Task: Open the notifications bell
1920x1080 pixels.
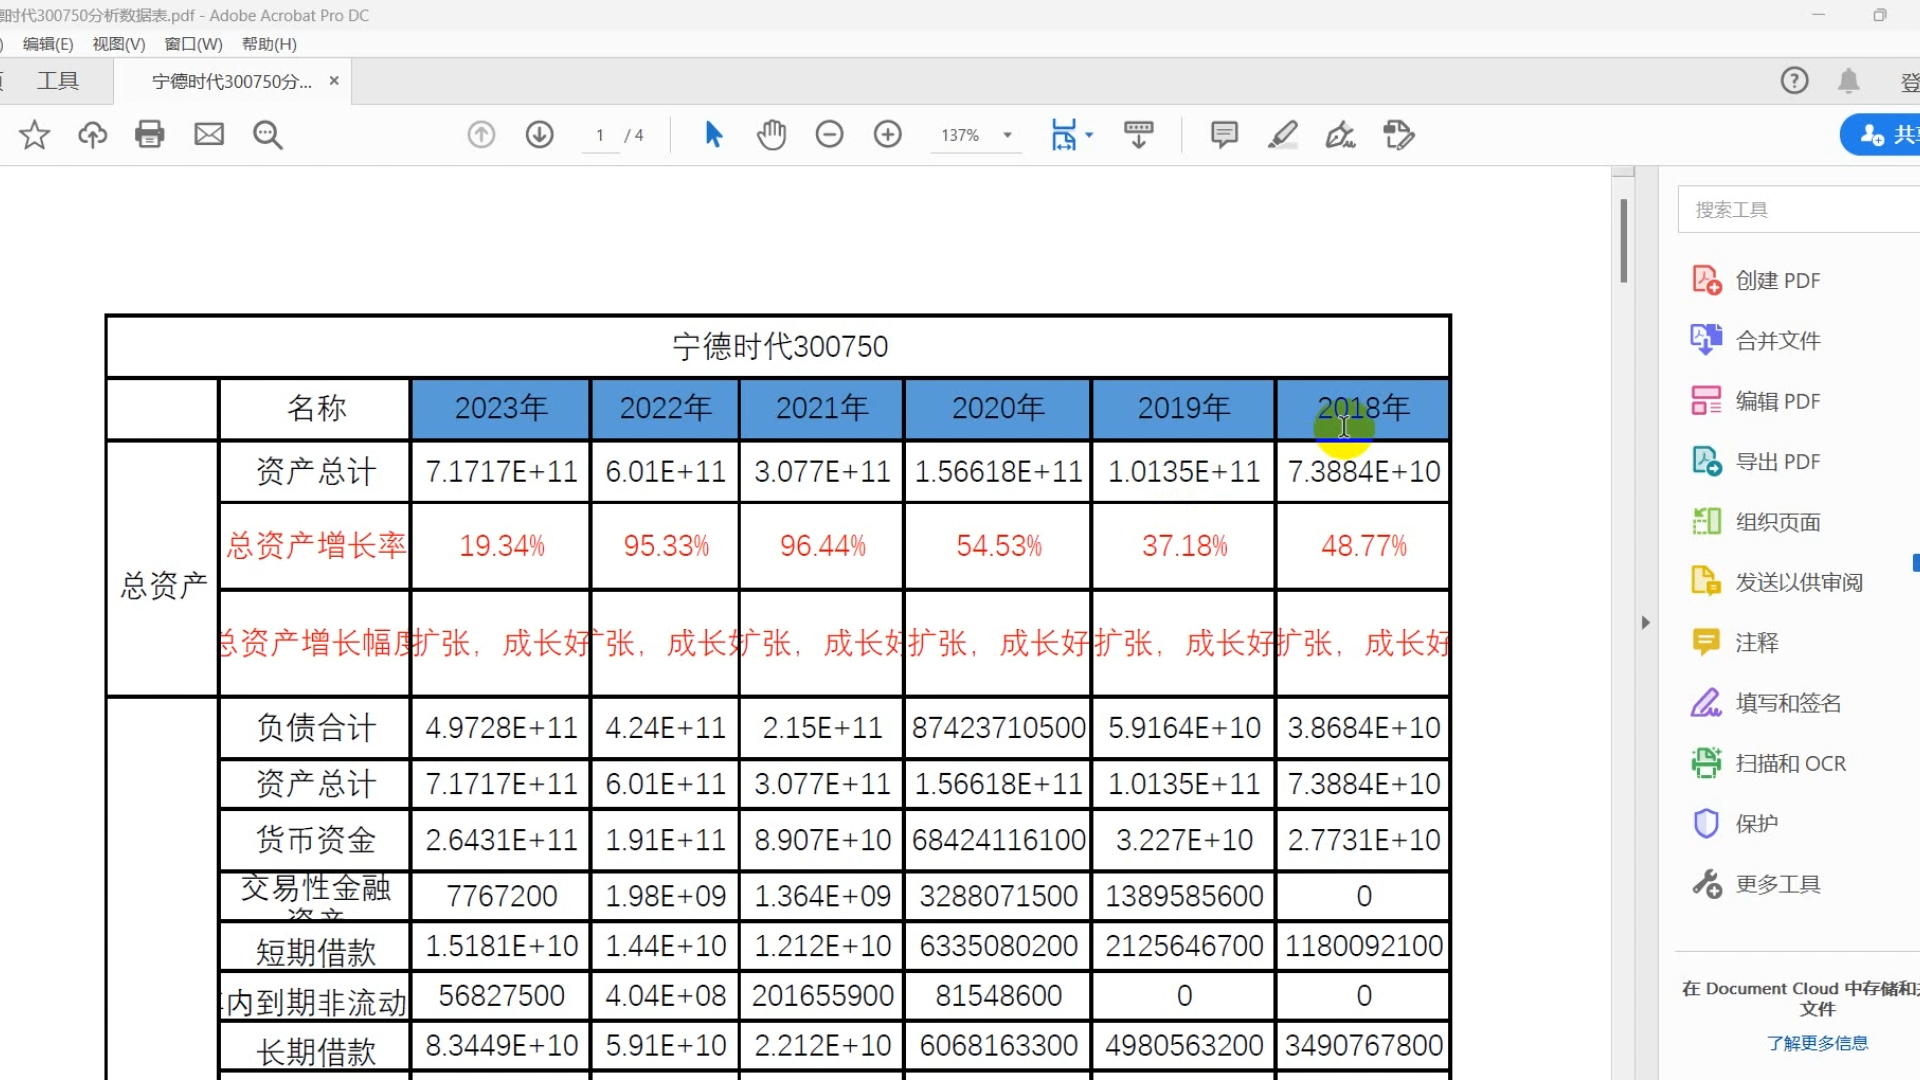Action: pos(1849,81)
